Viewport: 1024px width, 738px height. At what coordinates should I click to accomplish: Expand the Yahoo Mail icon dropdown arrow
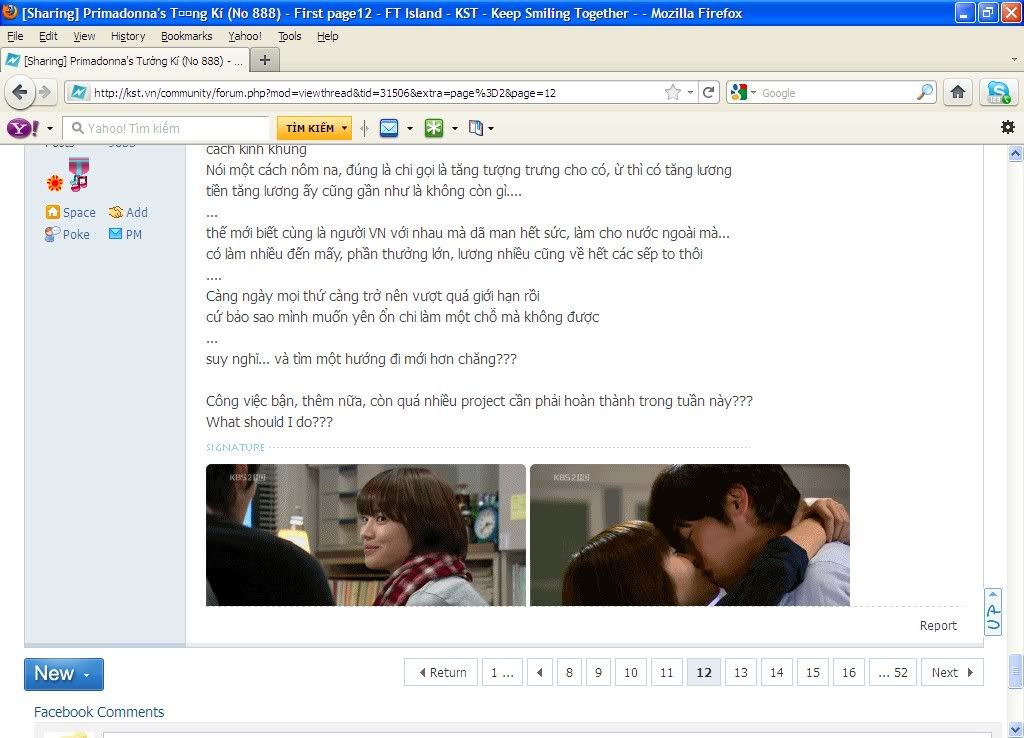click(409, 128)
